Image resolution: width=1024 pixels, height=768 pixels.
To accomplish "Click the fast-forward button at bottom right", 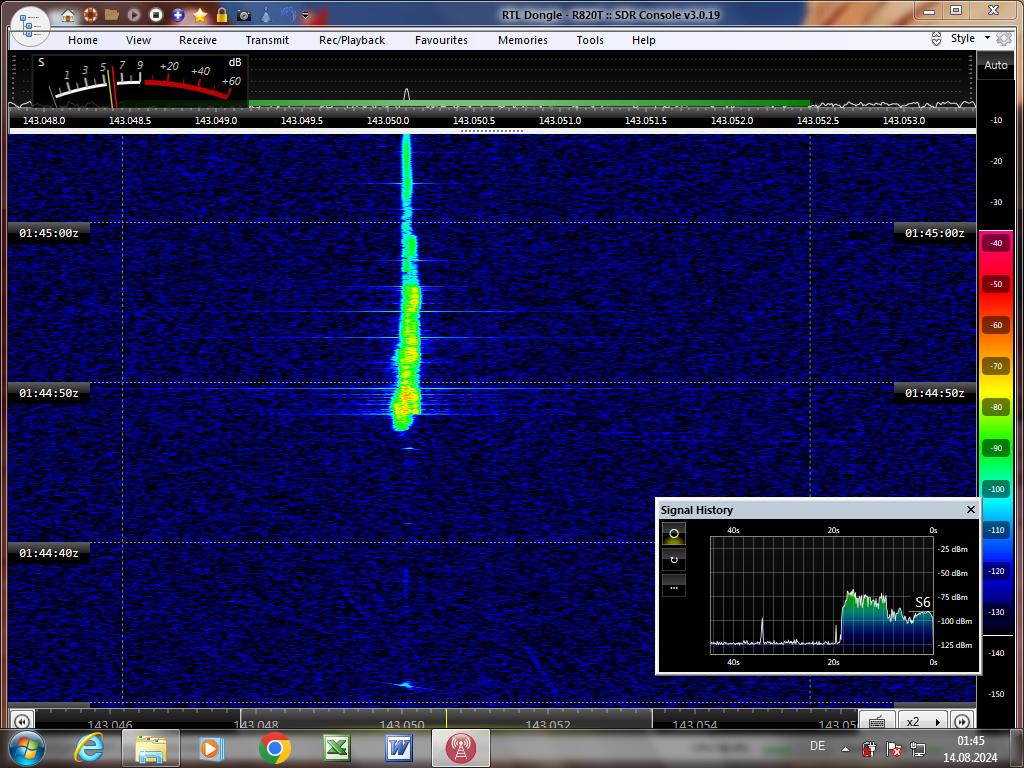I will click(x=962, y=721).
